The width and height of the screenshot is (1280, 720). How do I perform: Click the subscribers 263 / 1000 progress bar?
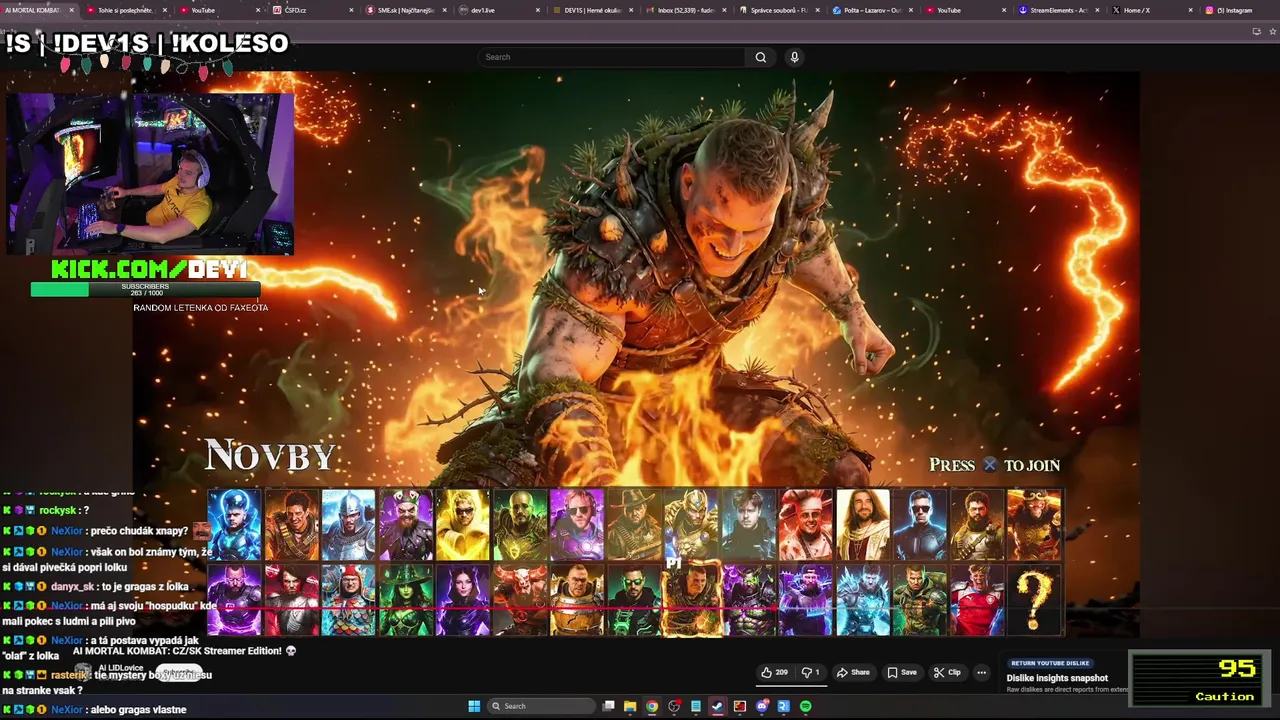pos(145,289)
